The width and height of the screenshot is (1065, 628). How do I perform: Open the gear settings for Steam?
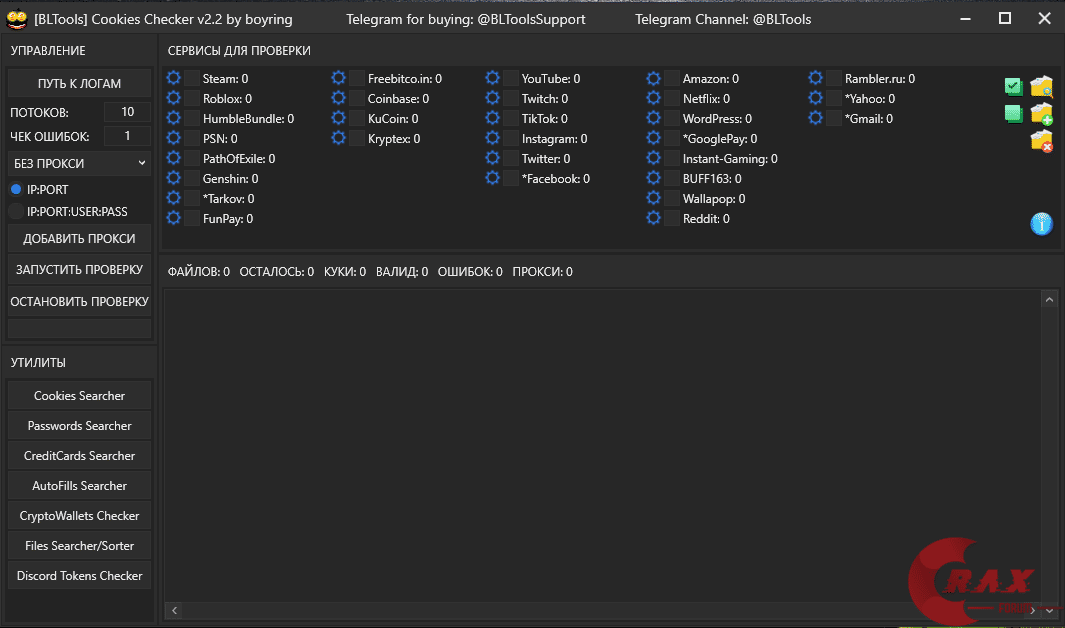[x=174, y=78]
